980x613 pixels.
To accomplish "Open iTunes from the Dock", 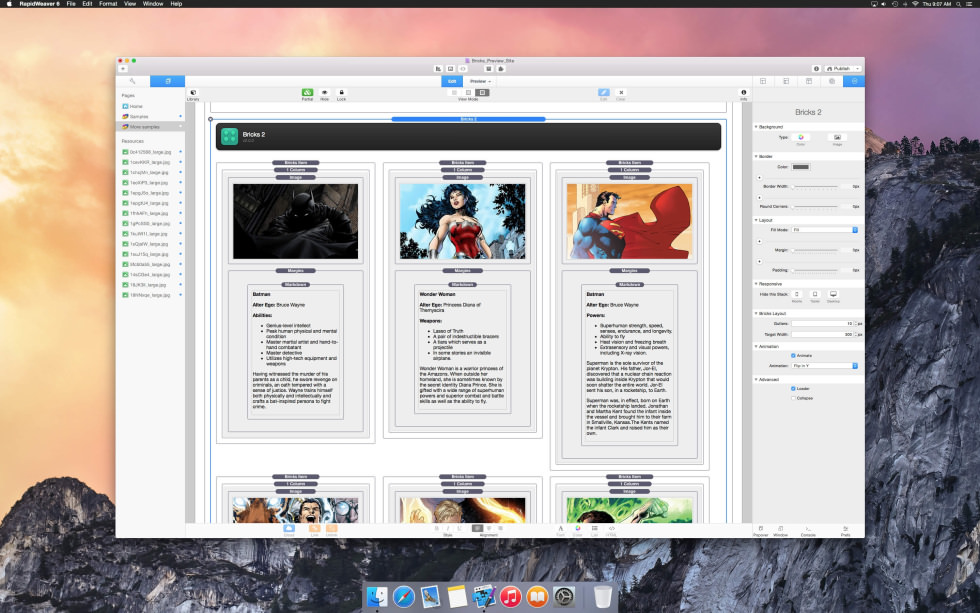I will (x=510, y=597).
